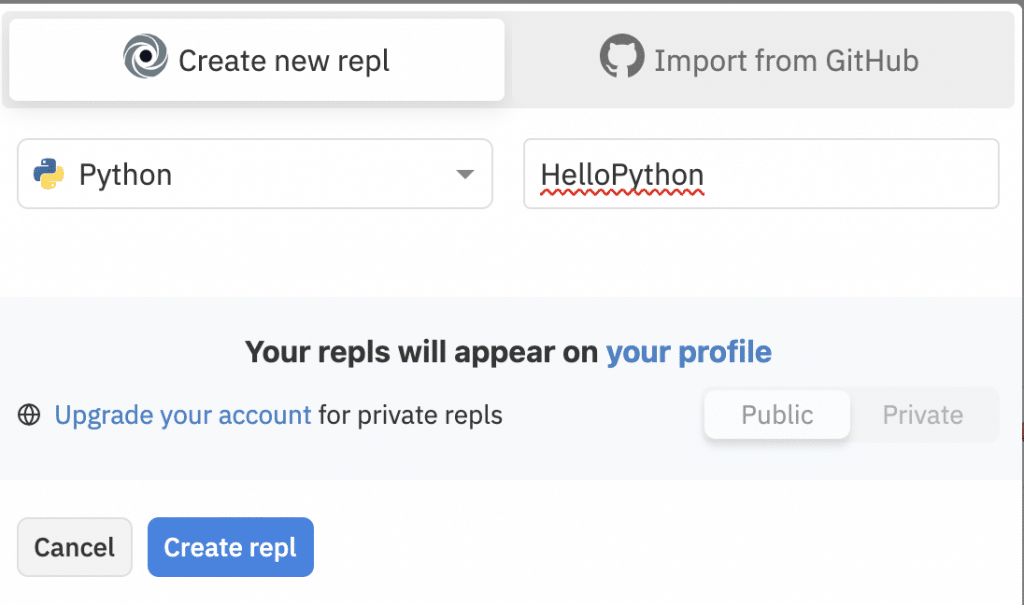Viewport: 1024px width, 605px height.
Task: Open the Upgrade your account link
Action: click(183, 416)
